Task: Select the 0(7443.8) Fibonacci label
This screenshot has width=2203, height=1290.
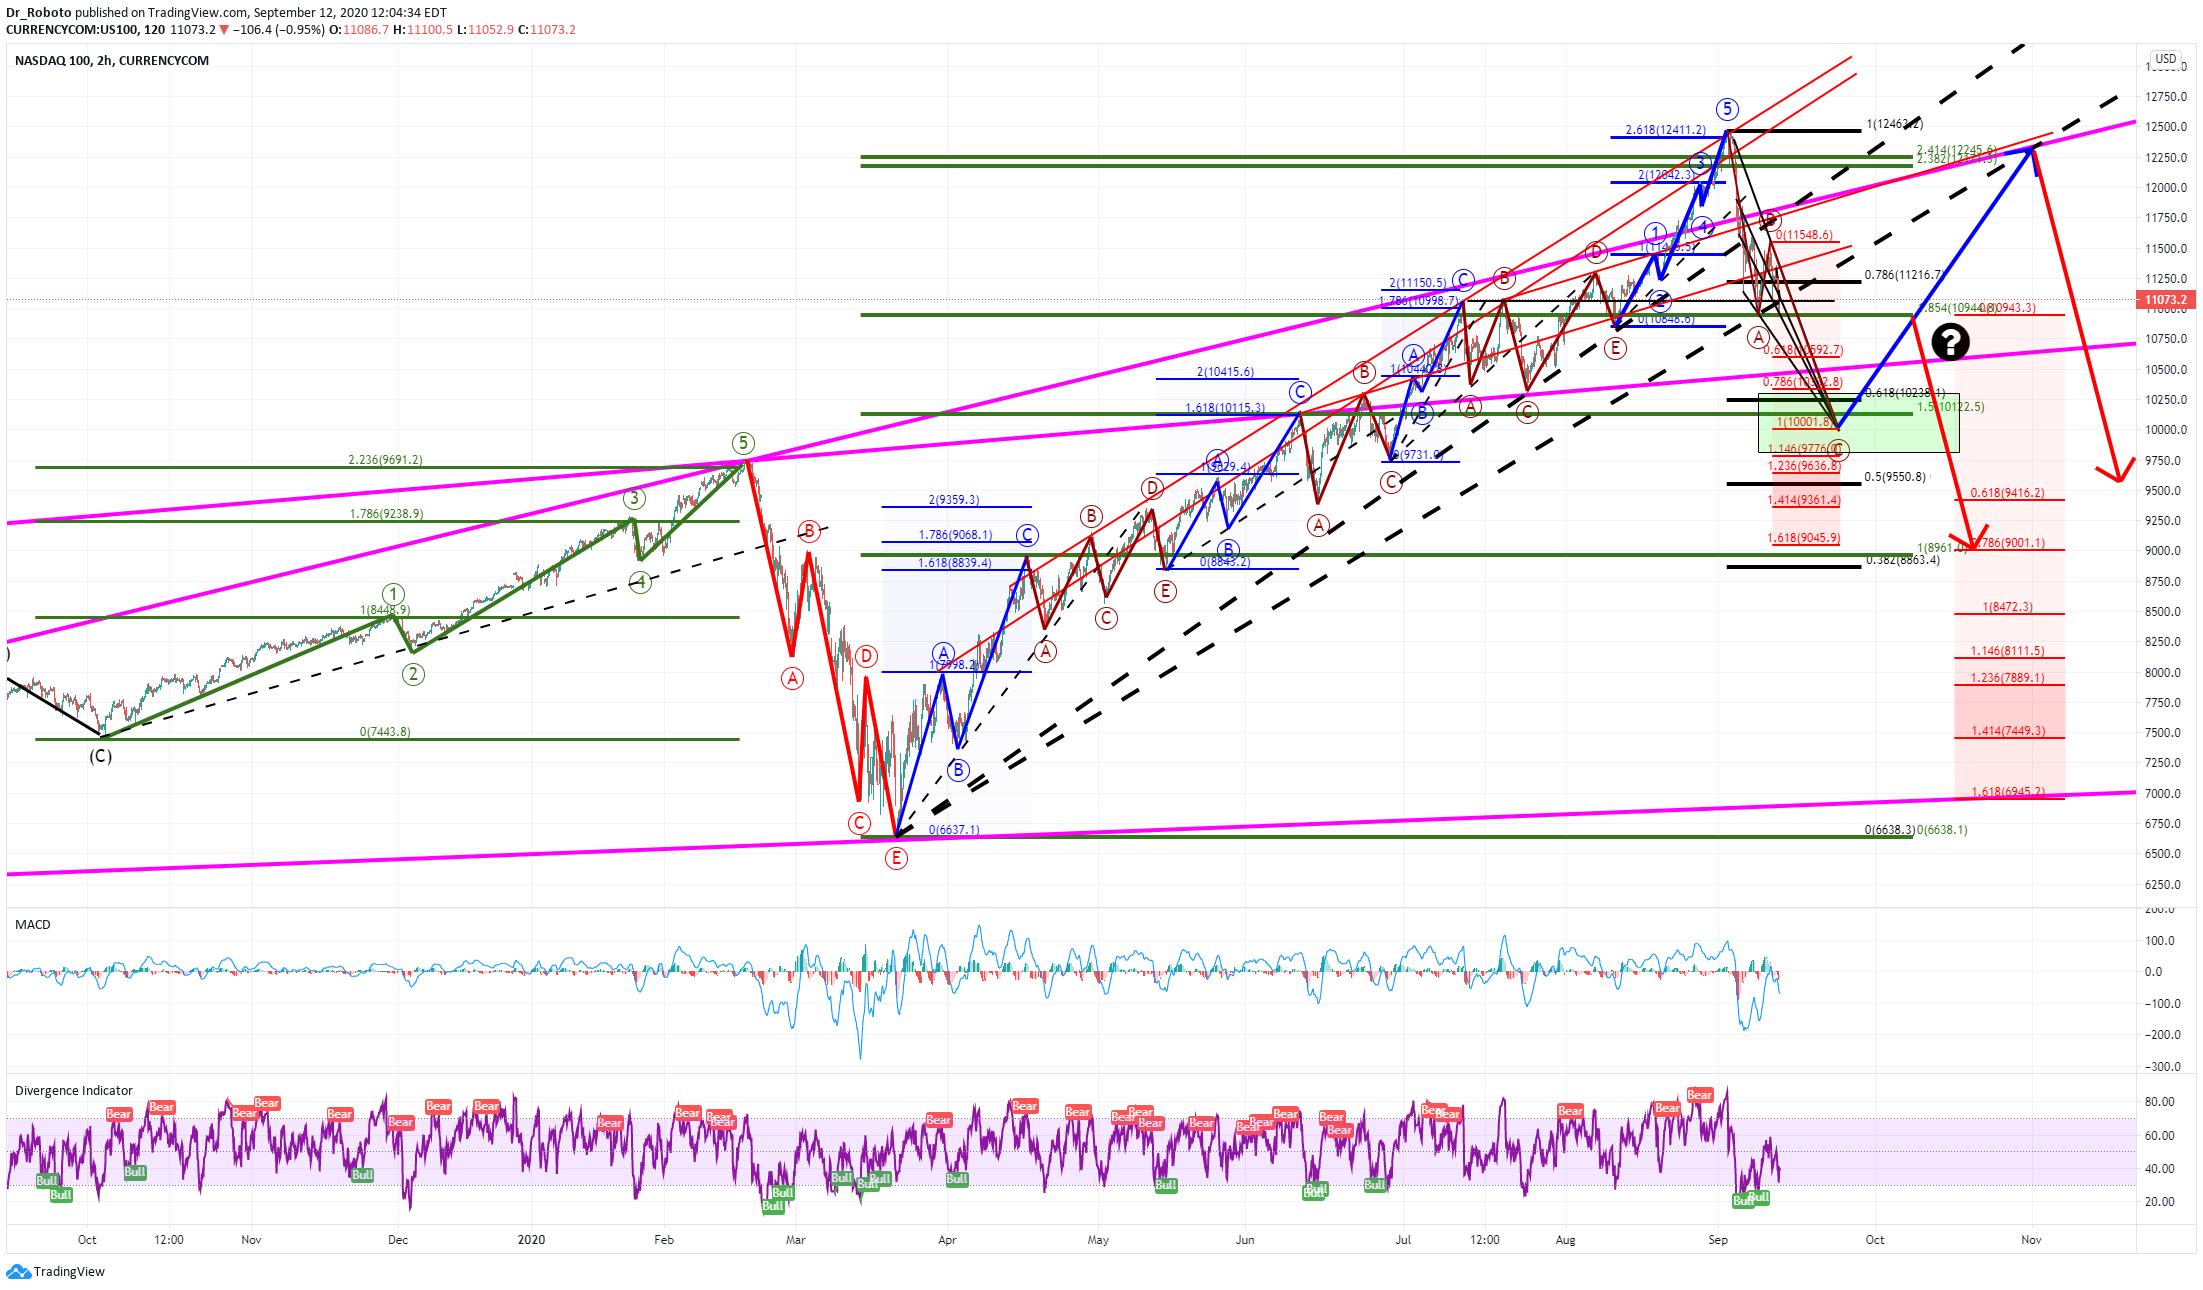Action: [x=385, y=732]
